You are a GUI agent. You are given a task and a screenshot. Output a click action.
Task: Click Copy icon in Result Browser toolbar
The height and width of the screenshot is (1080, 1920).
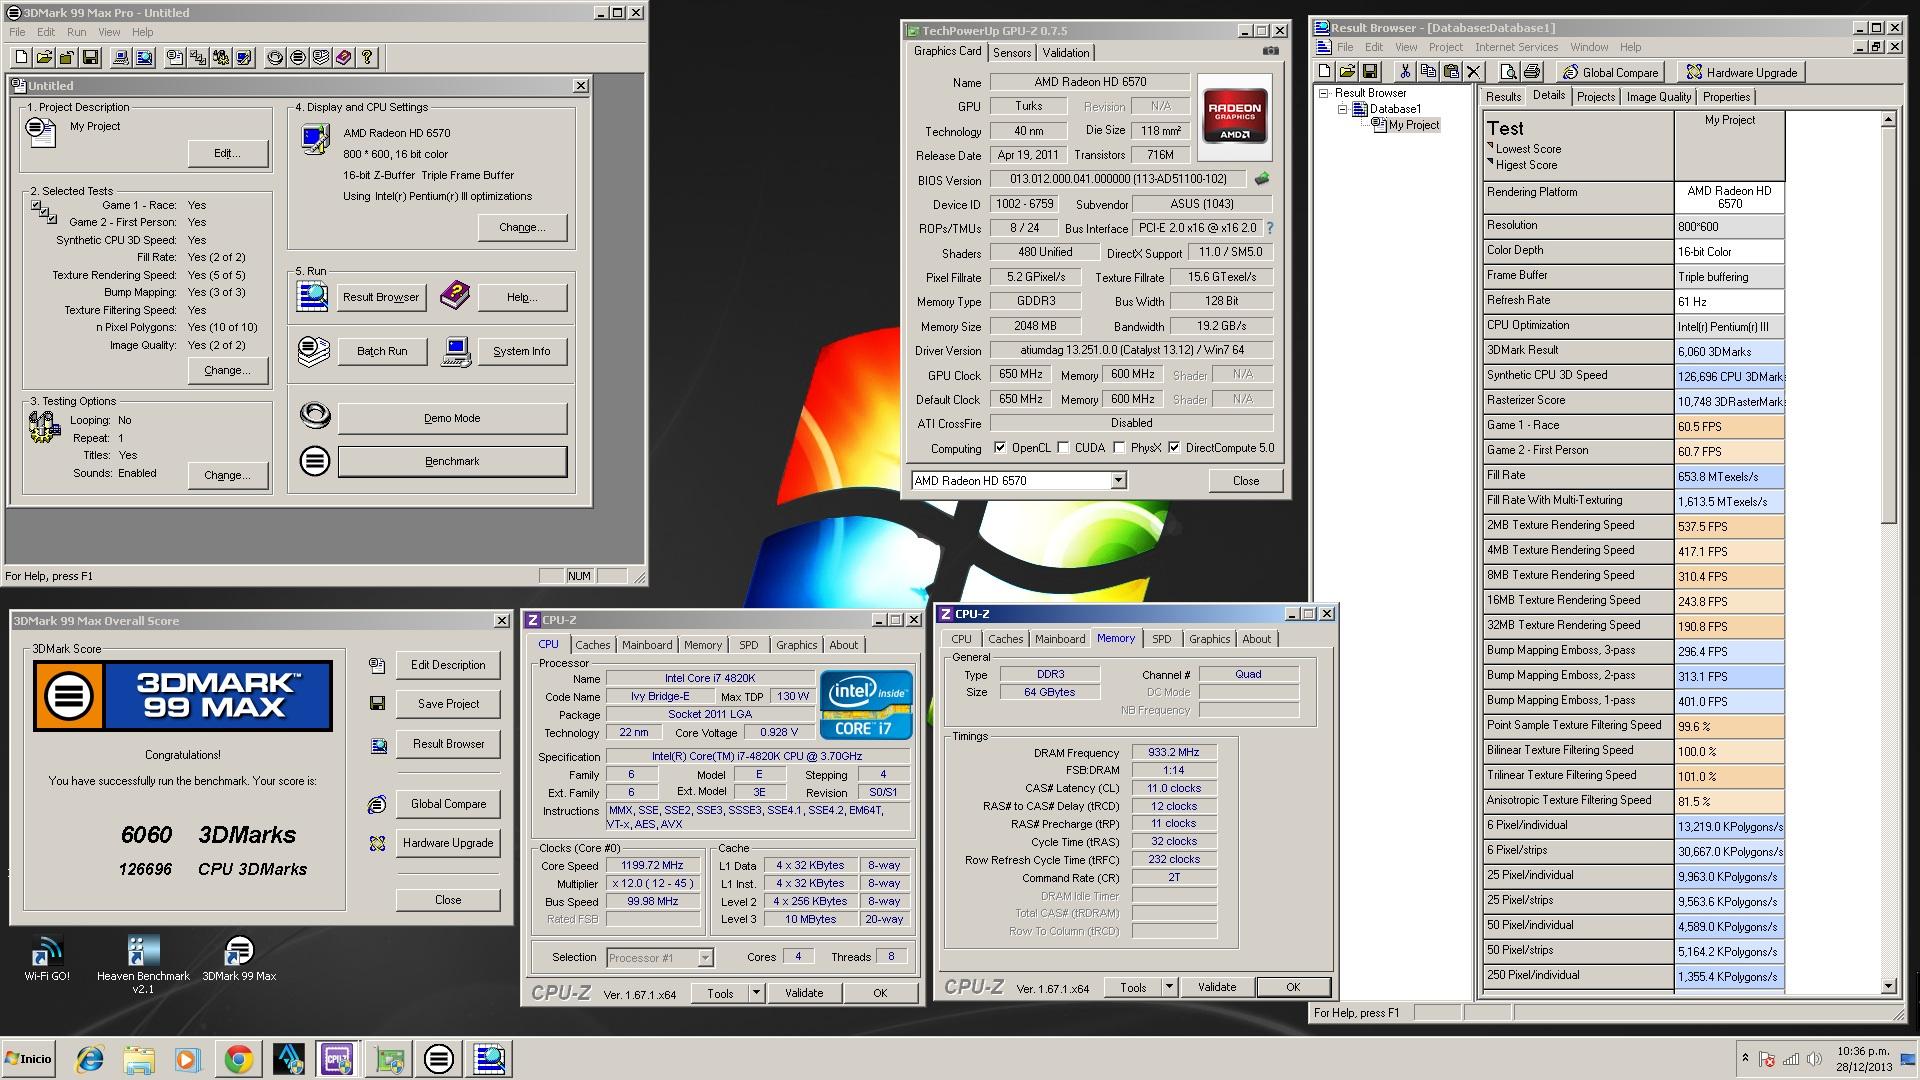[1428, 71]
